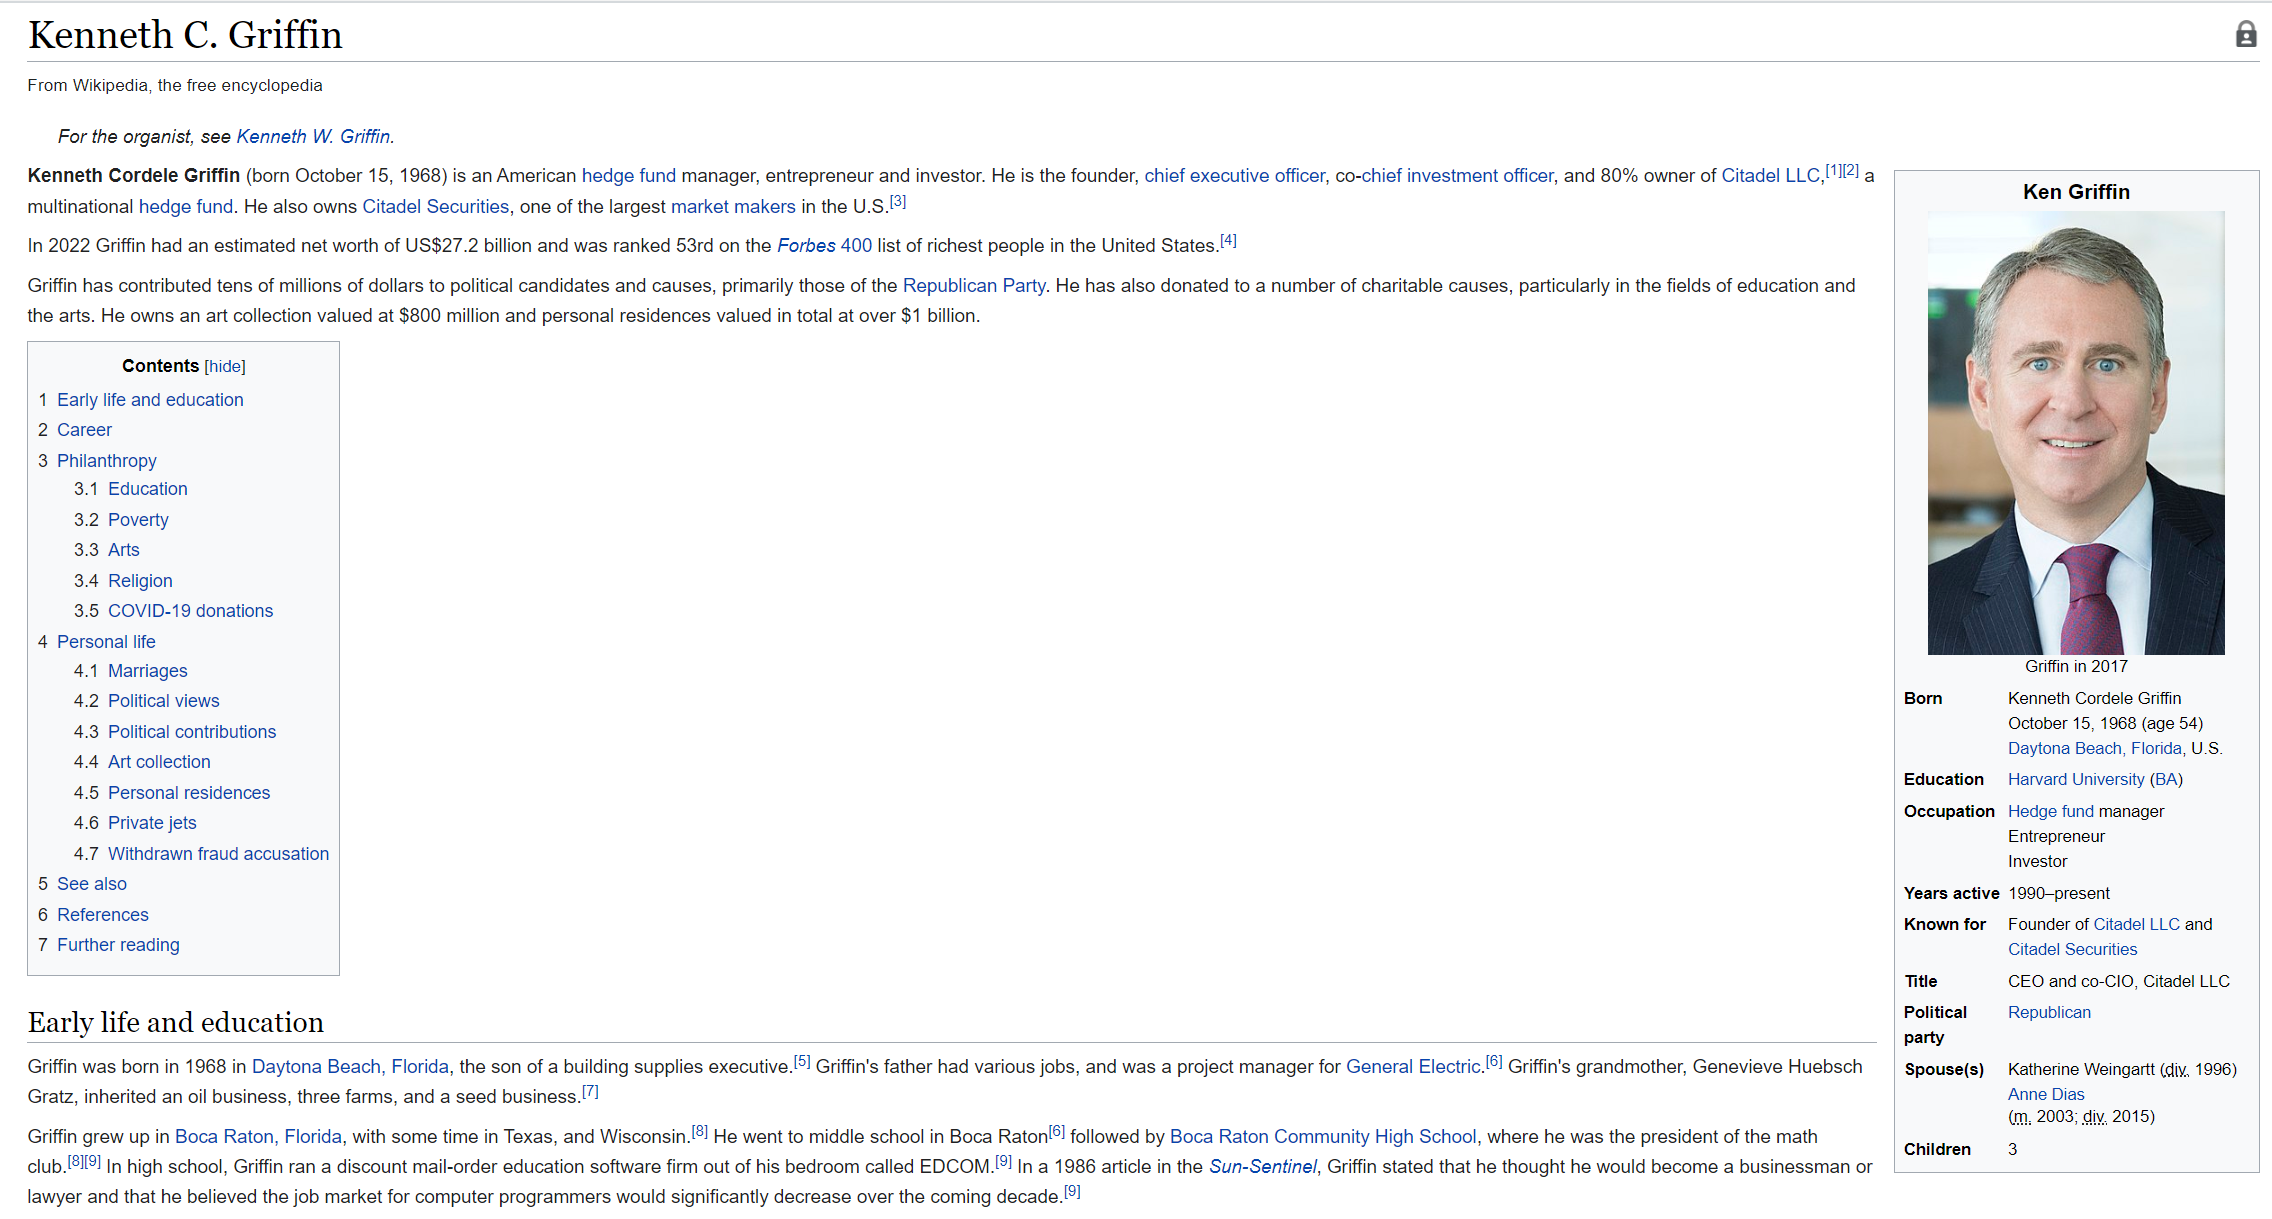Viewport: 2272px width, 1219px height.
Task: Jump to citation reference [4]
Action: tap(1228, 240)
